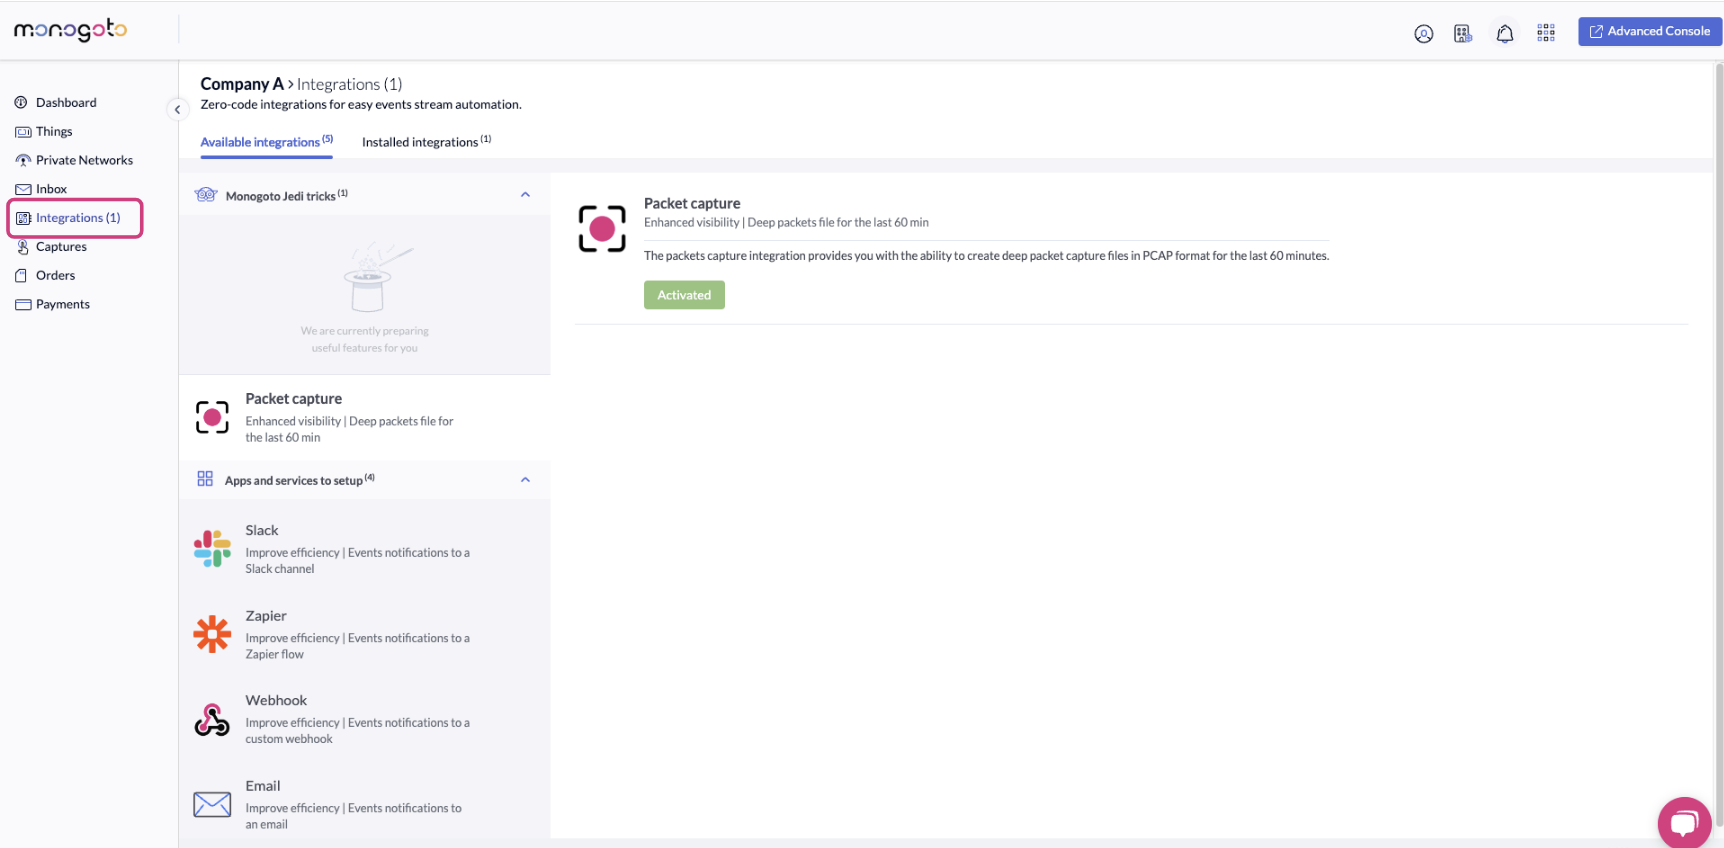
Task: Collapse Apps and services to setup section
Action: point(525,480)
